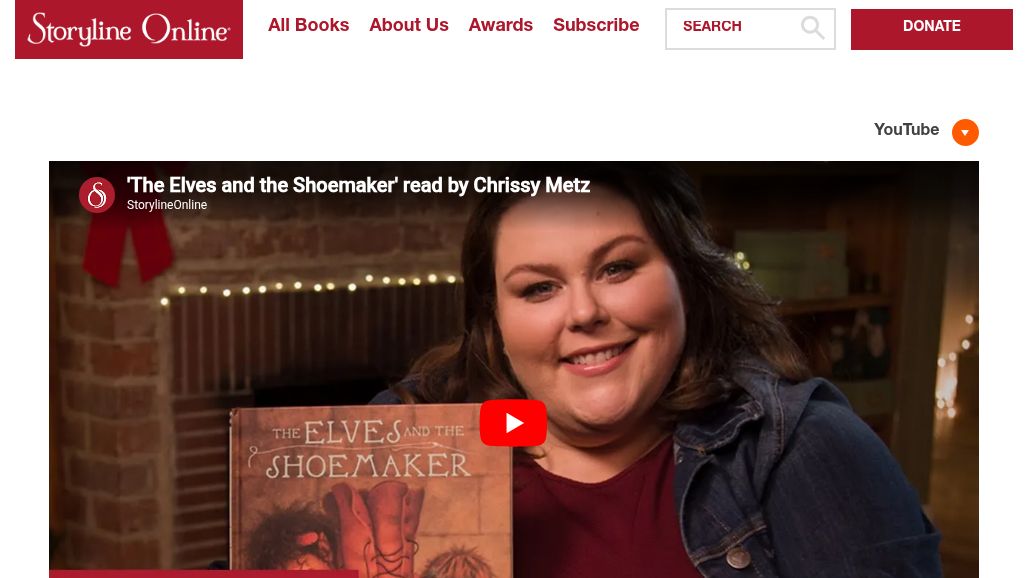Click the StorylineOnline channel name under the title

pos(167,205)
